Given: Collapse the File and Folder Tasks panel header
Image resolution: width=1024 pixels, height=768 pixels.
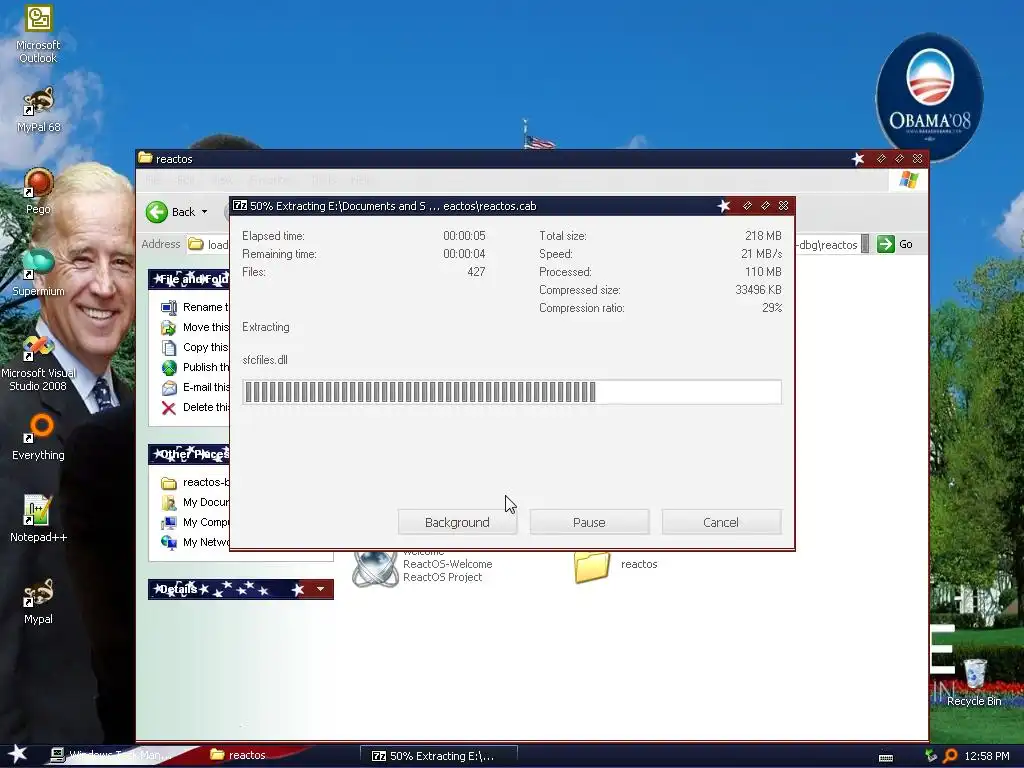Looking at the screenshot, I should [x=190, y=280].
